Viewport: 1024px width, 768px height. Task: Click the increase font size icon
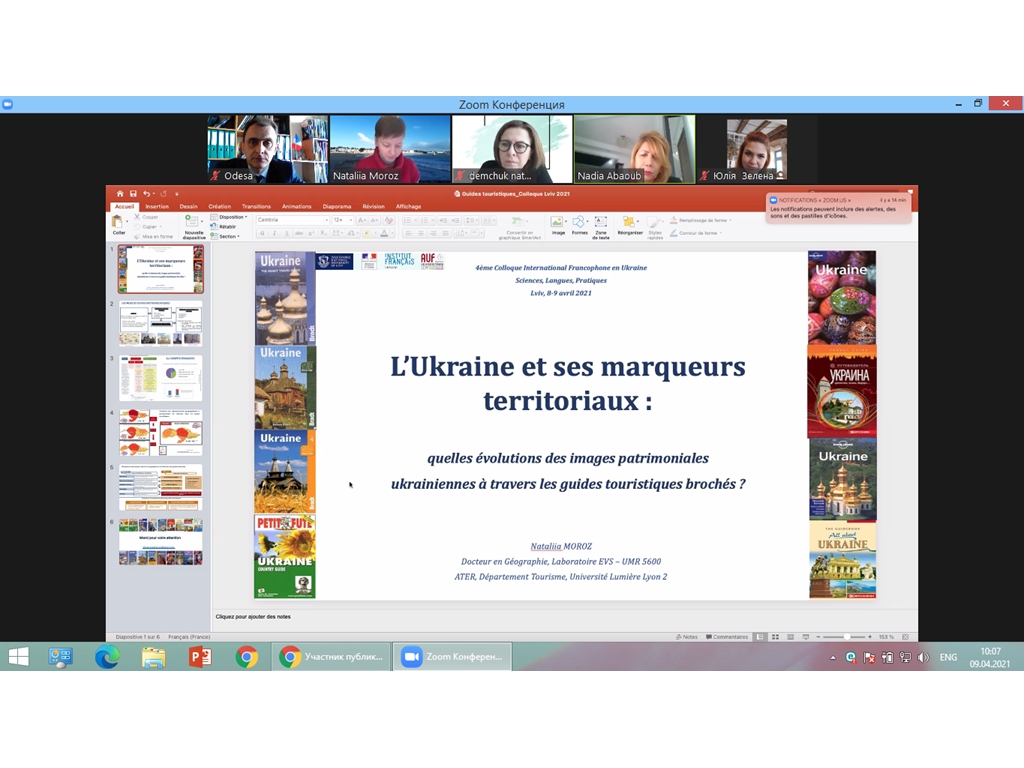(362, 220)
